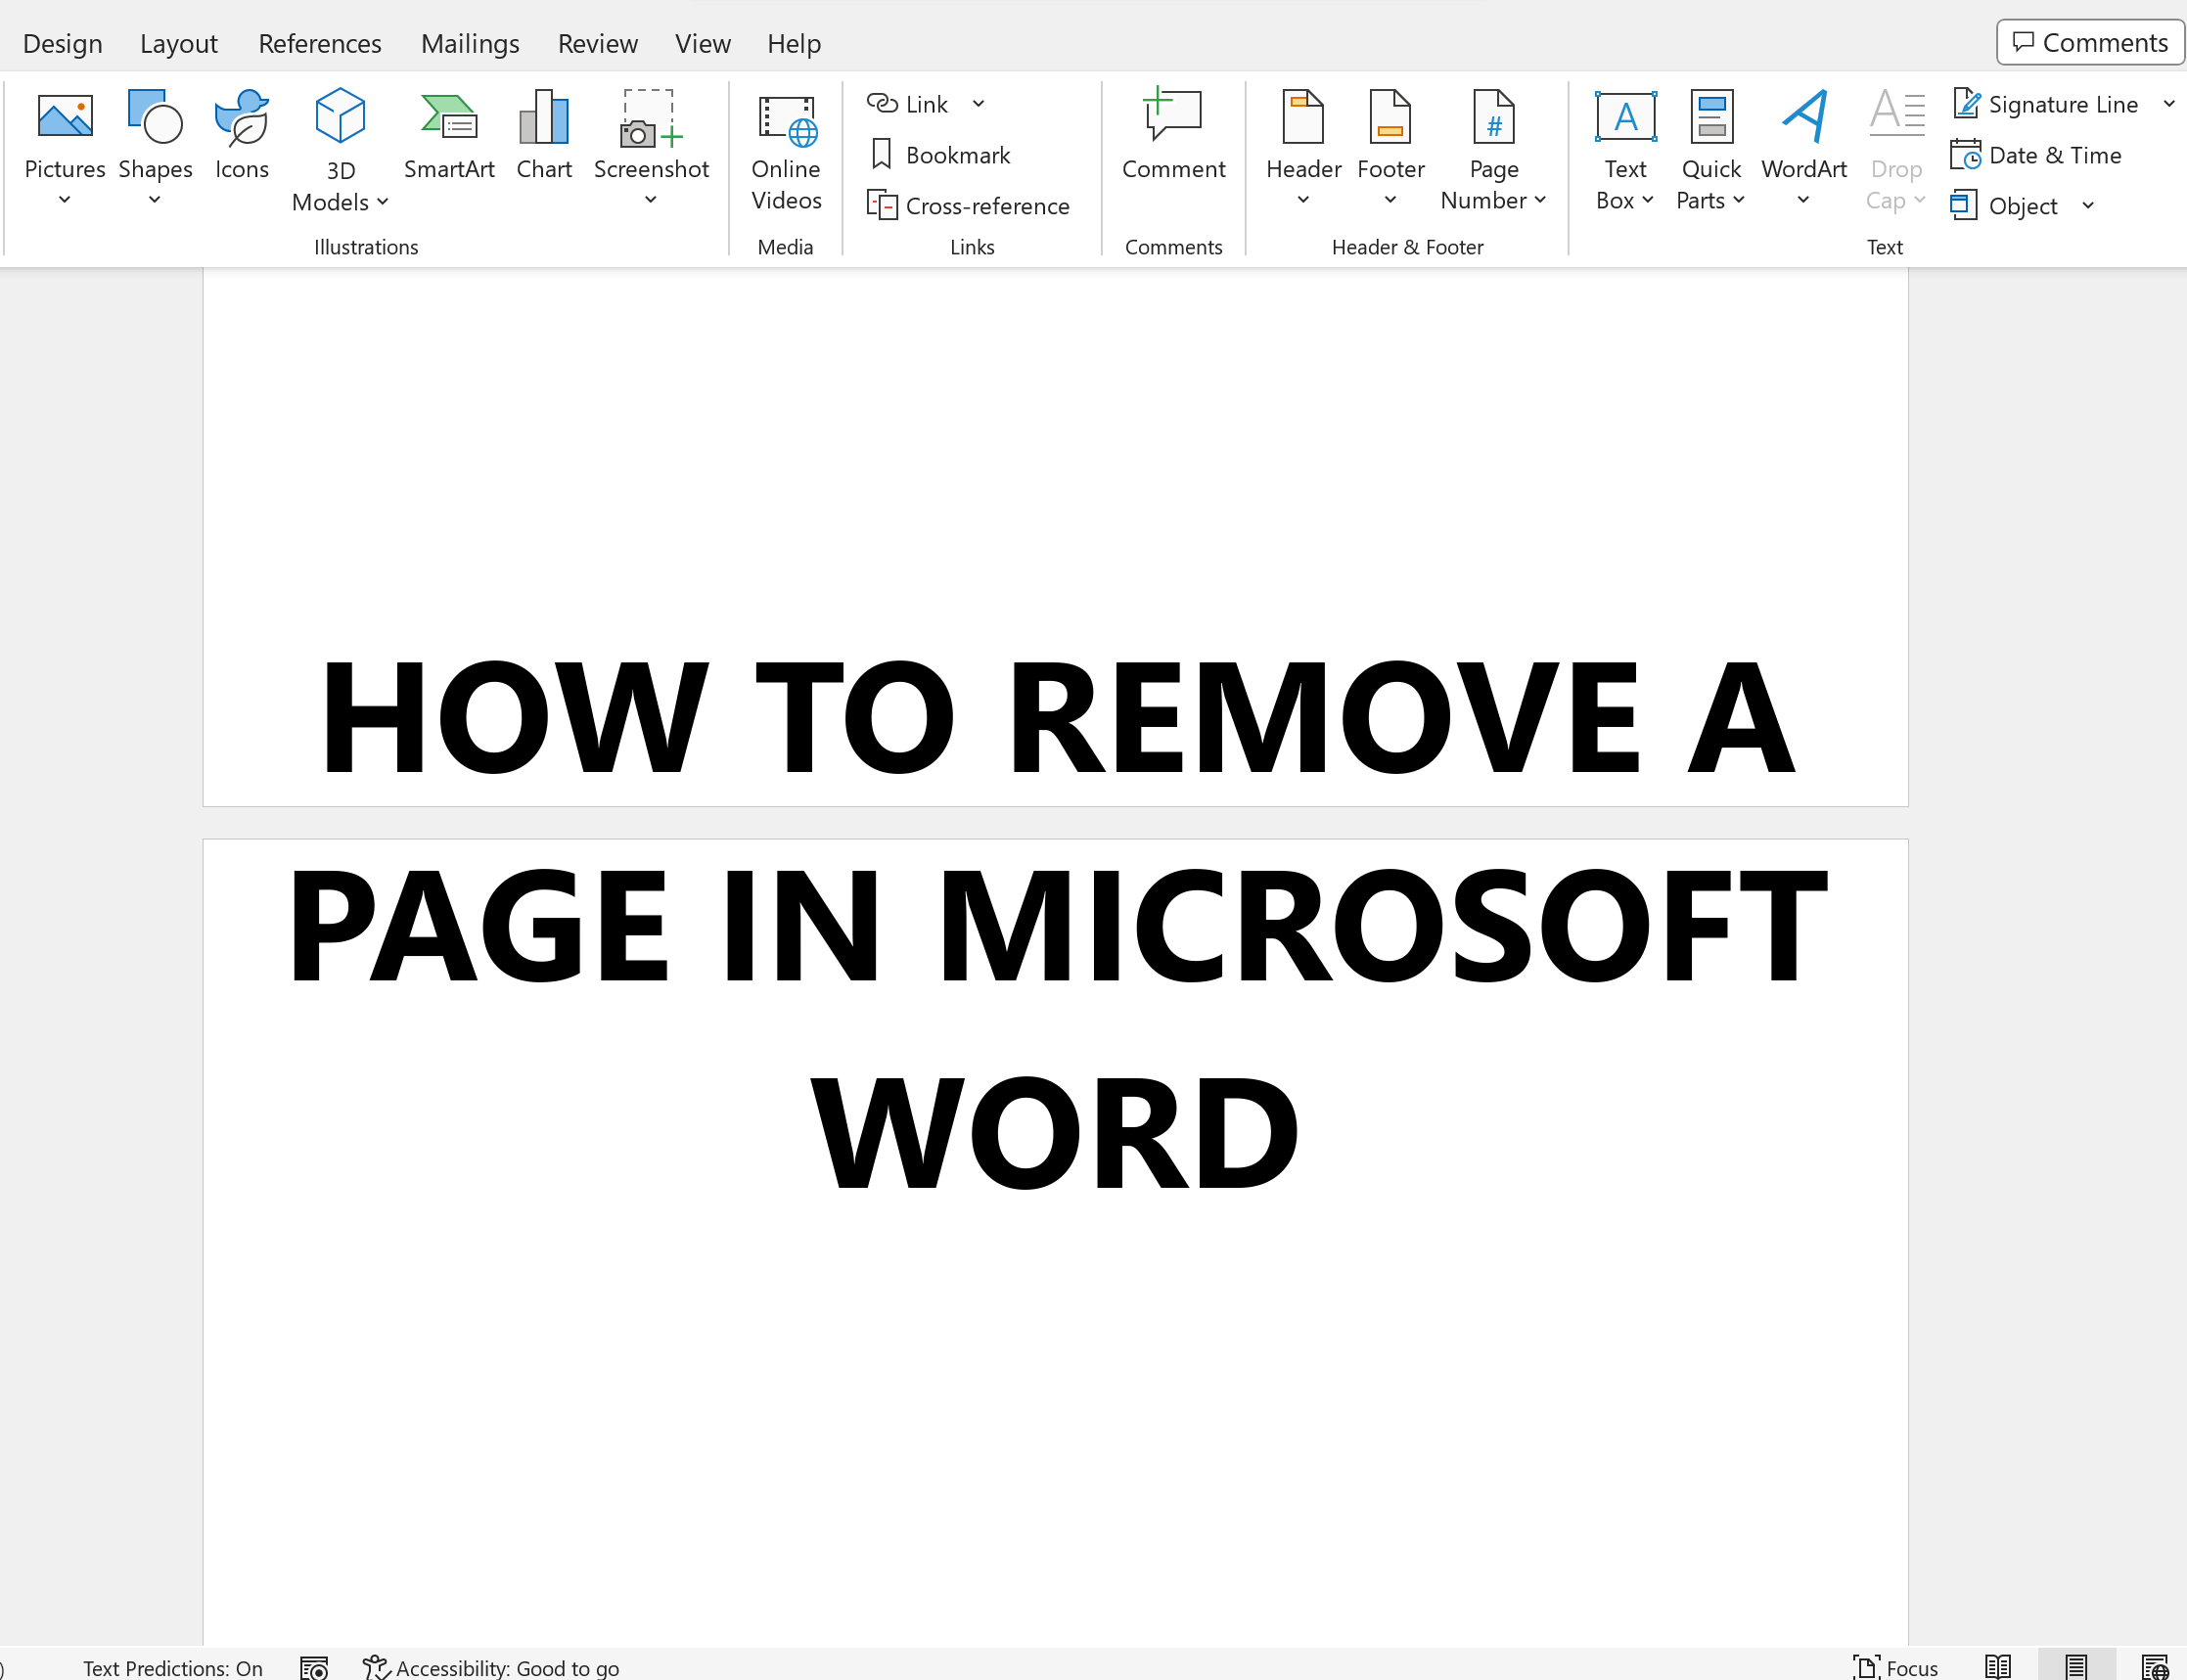Viewport: 2187px width, 1680px height.
Task: Expand the Object dropdown arrow
Action: 2088,206
